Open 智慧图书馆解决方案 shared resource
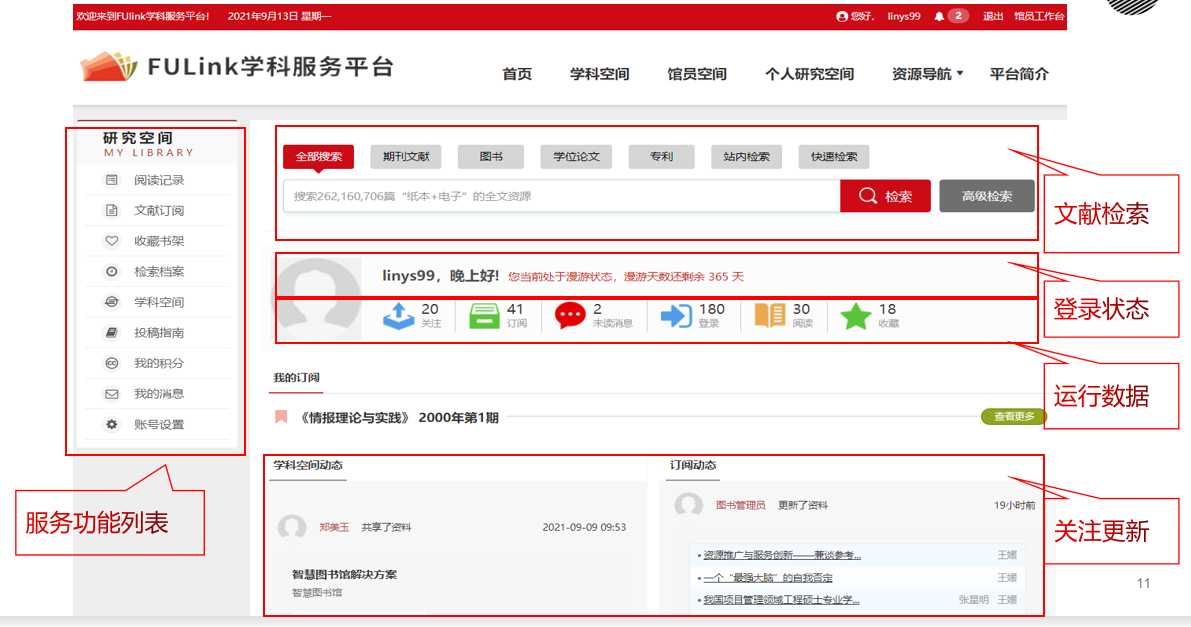This screenshot has height=627, width=1191. [x=344, y=575]
